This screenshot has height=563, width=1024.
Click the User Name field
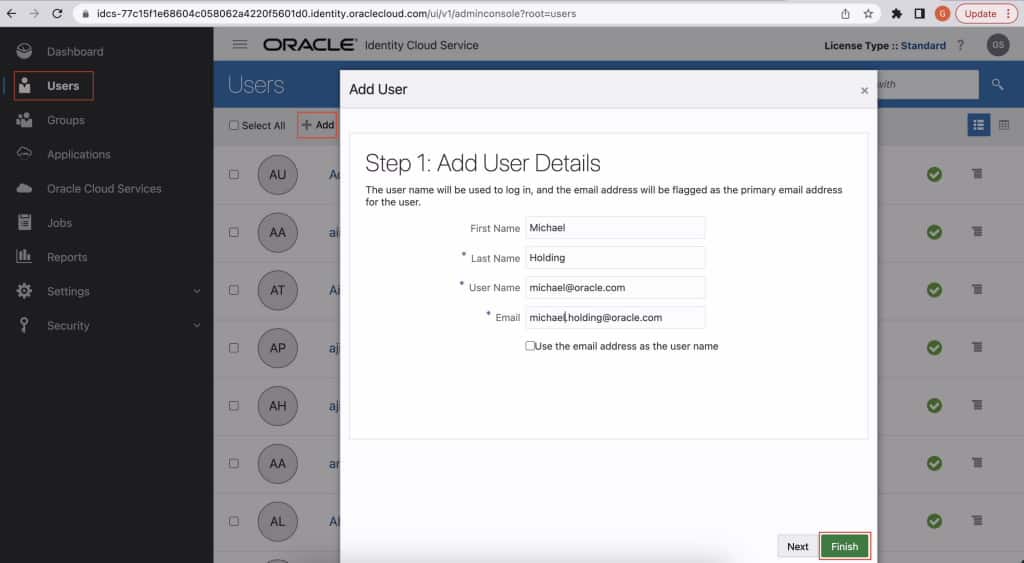tap(615, 287)
